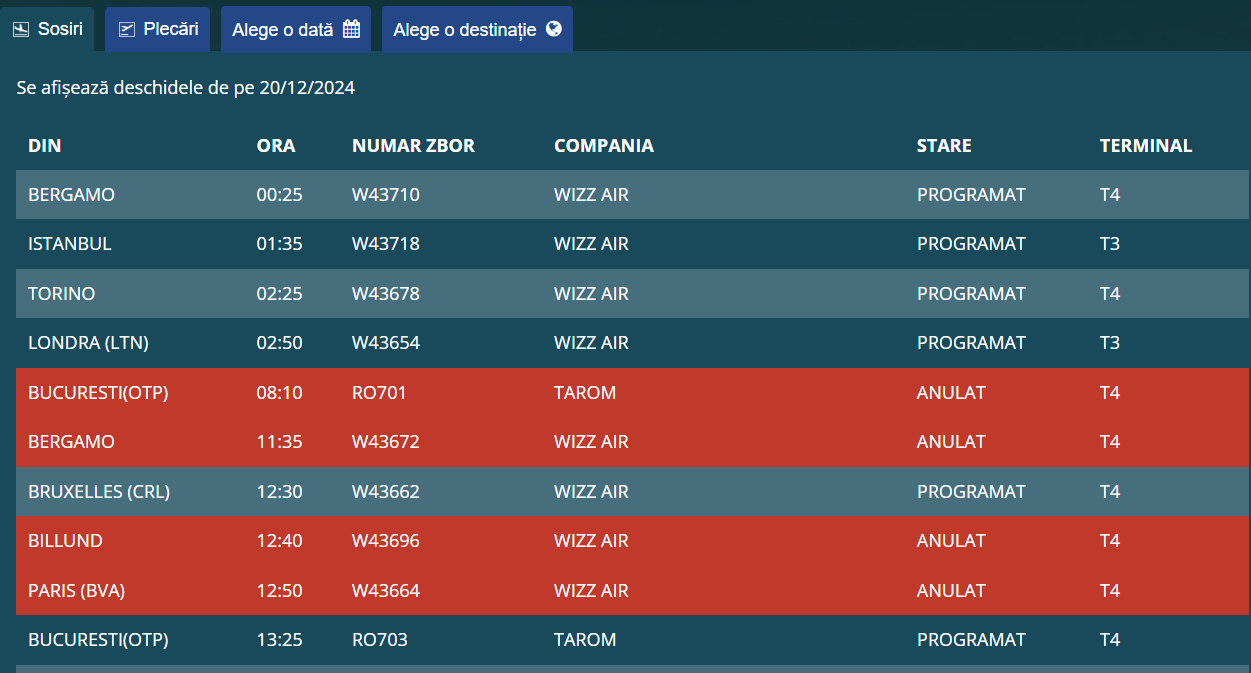The width and height of the screenshot is (1251, 673).
Task: Click the 01:35 arrival time
Action: (279, 244)
